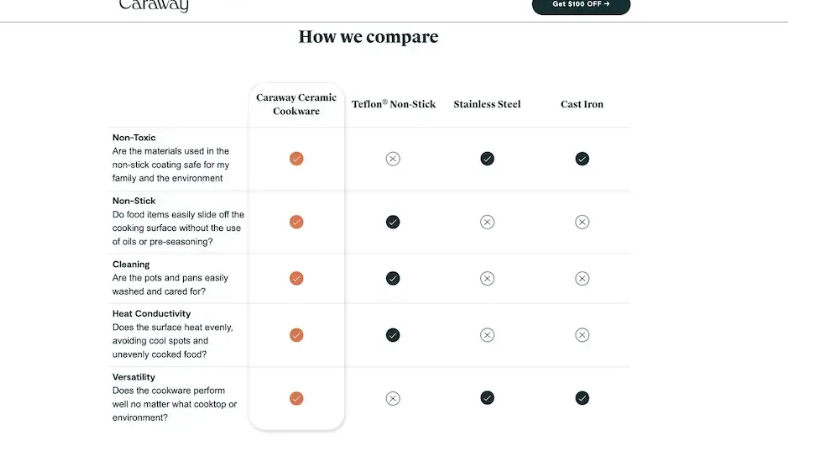The image size is (835, 453).
Task: Click the X icon for Teflon Non-Toxic
Action: pos(393,159)
